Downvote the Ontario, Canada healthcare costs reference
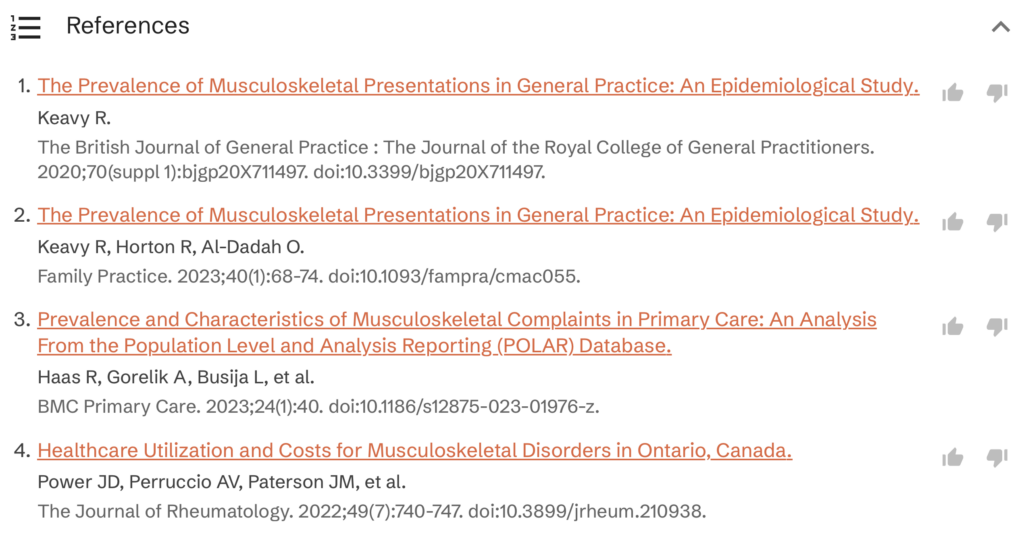The height and width of the screenshot is (549, 1024). click(997, 457)
